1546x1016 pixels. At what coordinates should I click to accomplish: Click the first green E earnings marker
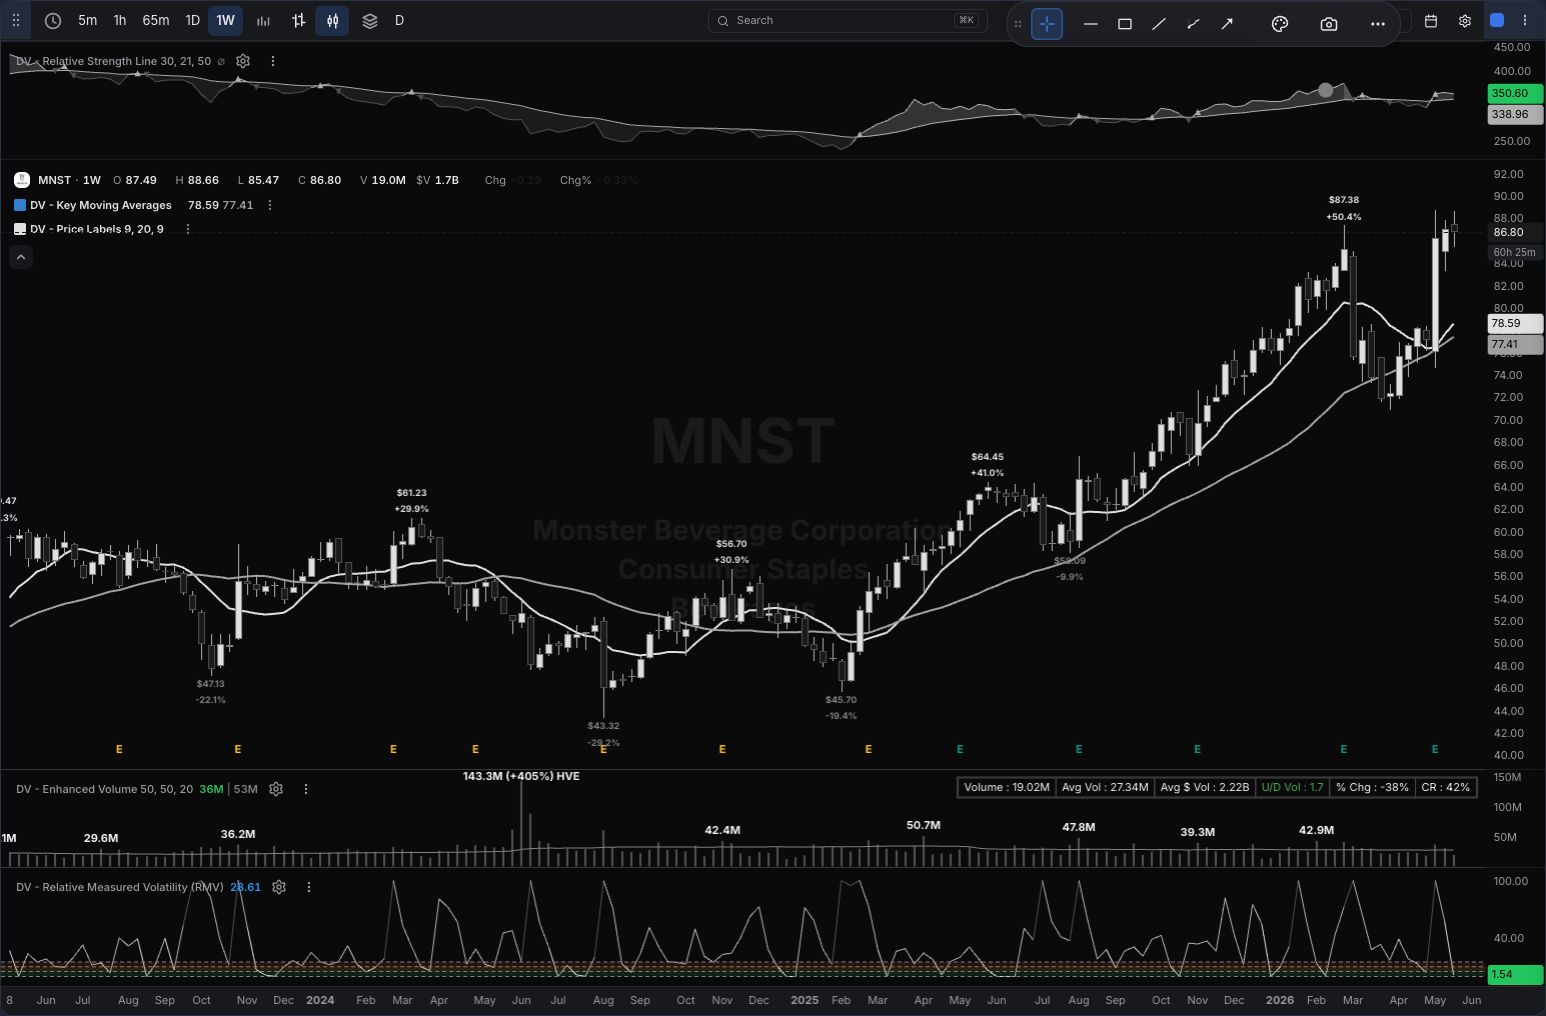(960, 749)
